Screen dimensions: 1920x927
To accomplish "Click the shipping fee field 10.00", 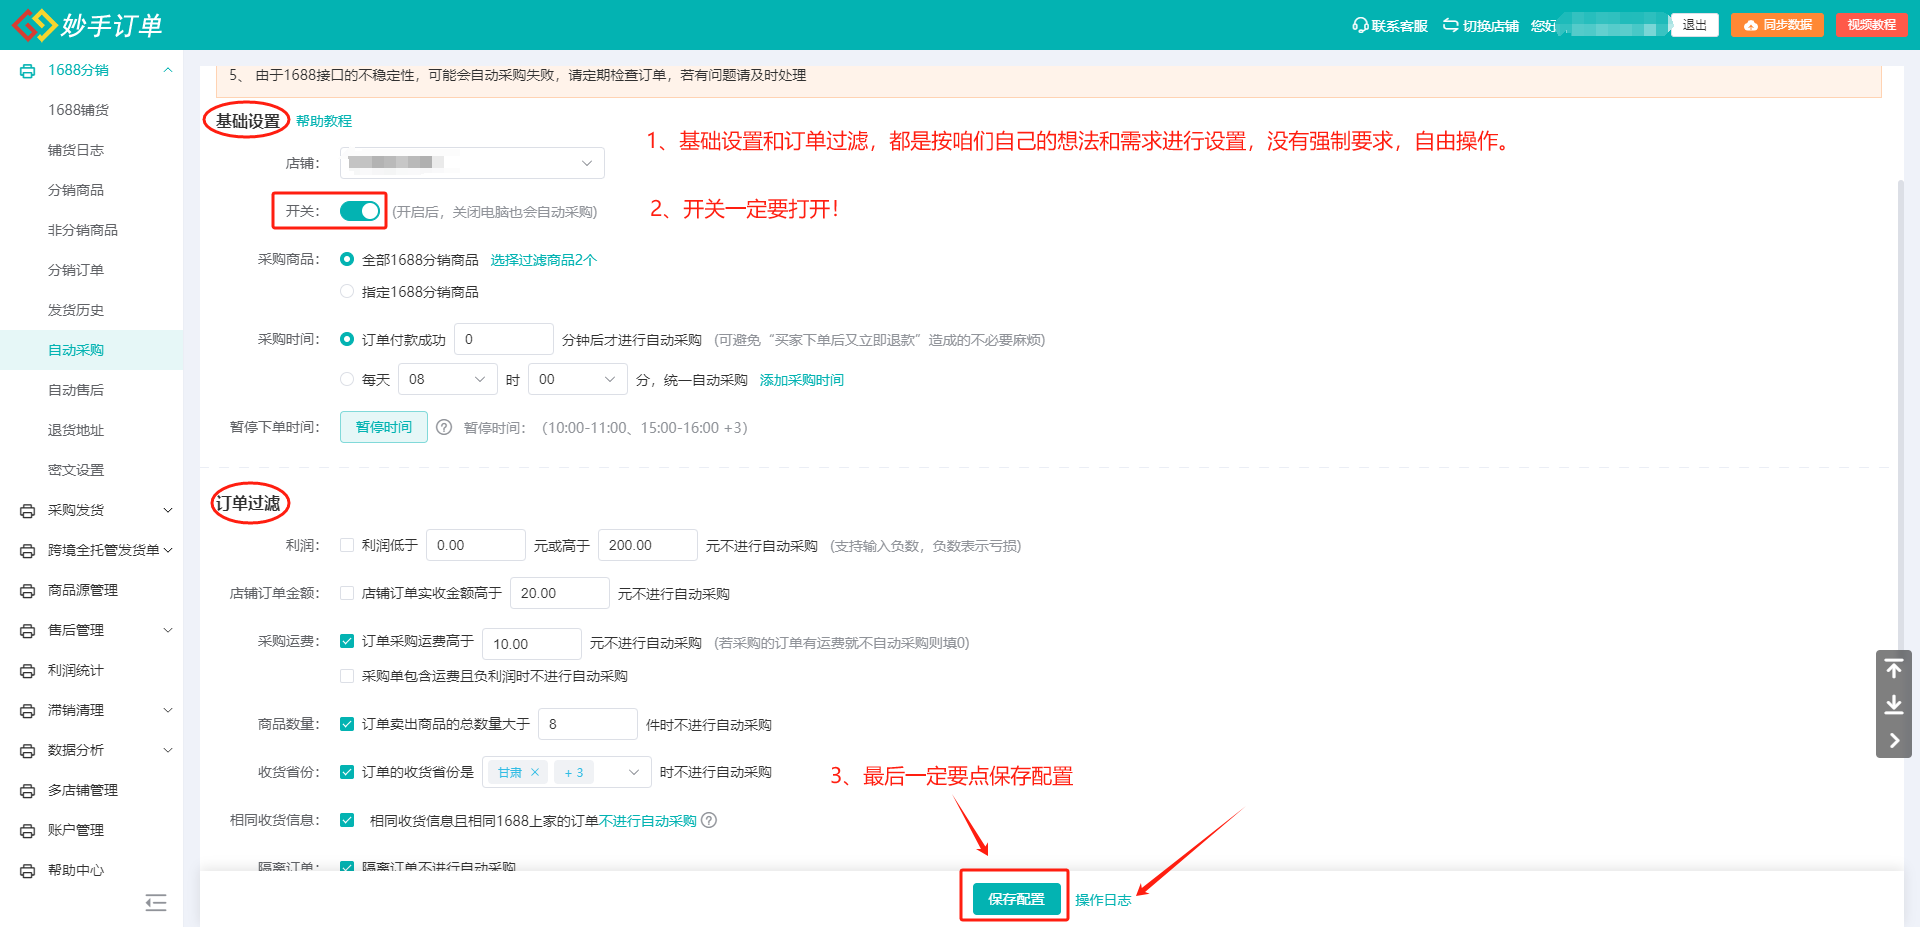I will coord(532,644).
